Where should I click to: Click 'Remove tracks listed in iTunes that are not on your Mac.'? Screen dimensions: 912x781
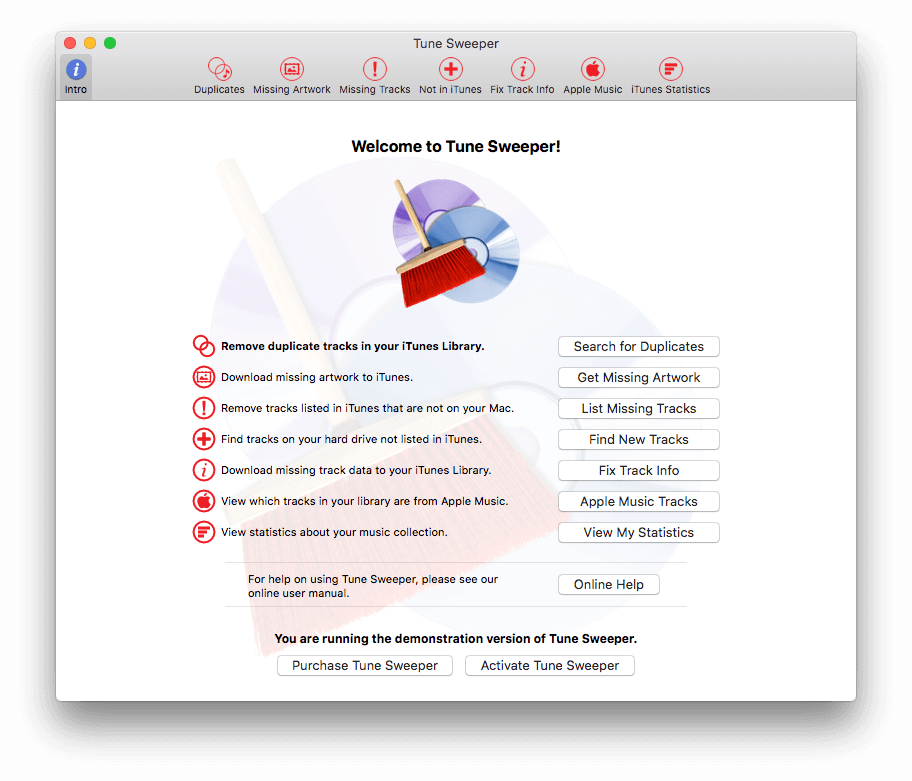[367, 408]
